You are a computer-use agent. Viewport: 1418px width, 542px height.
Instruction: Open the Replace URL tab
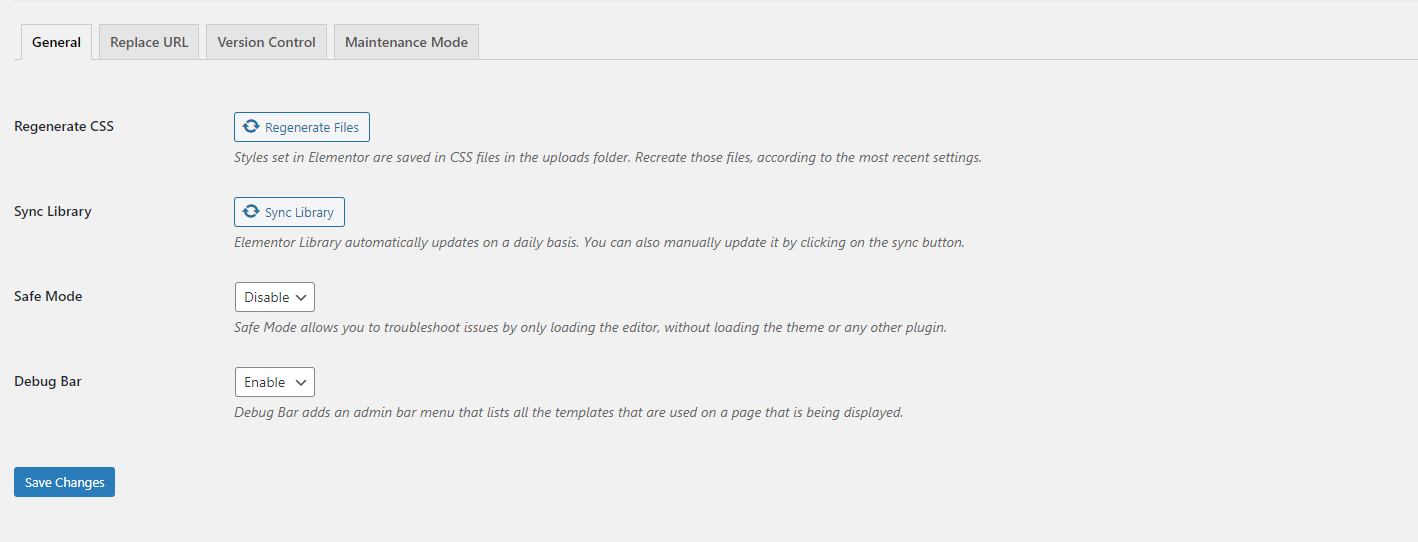tap(149, 42)
